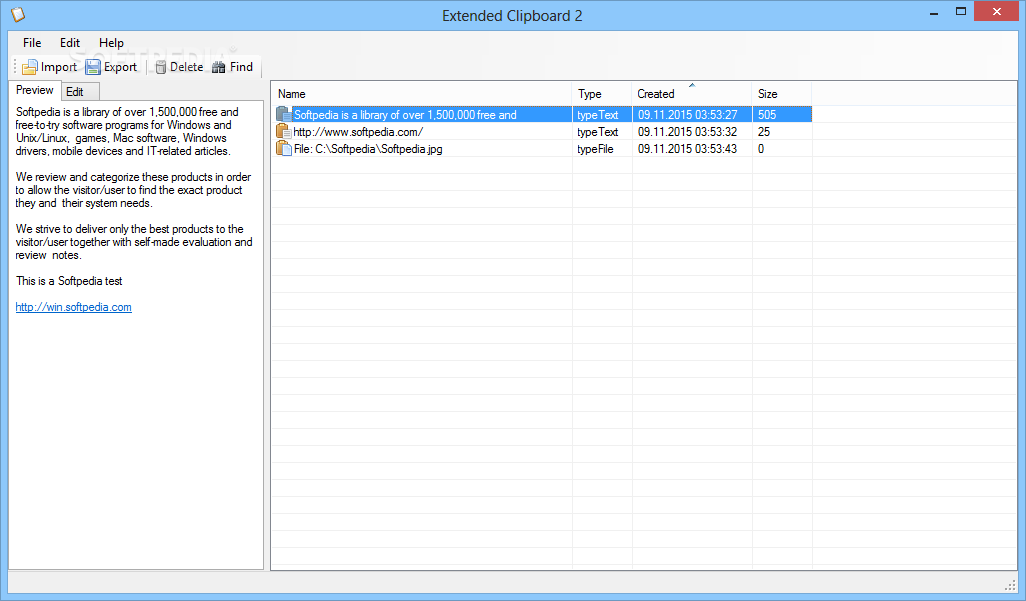Screen dimensions: 1026x601
Task: Click the typeText cell of the selected row
Action: pos(597,115)
